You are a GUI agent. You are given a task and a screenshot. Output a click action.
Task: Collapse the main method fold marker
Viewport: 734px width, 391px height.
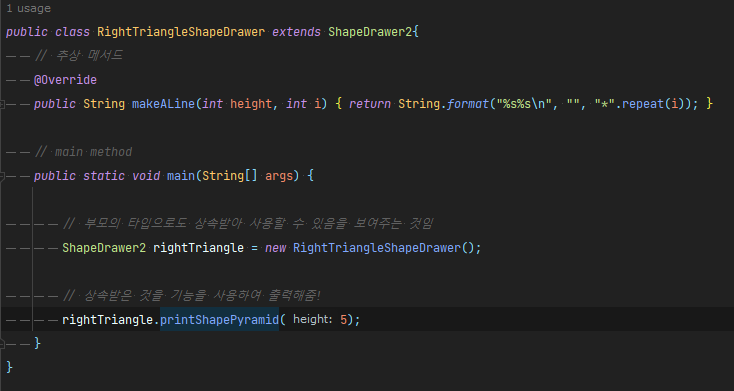(x=2, y=177)
